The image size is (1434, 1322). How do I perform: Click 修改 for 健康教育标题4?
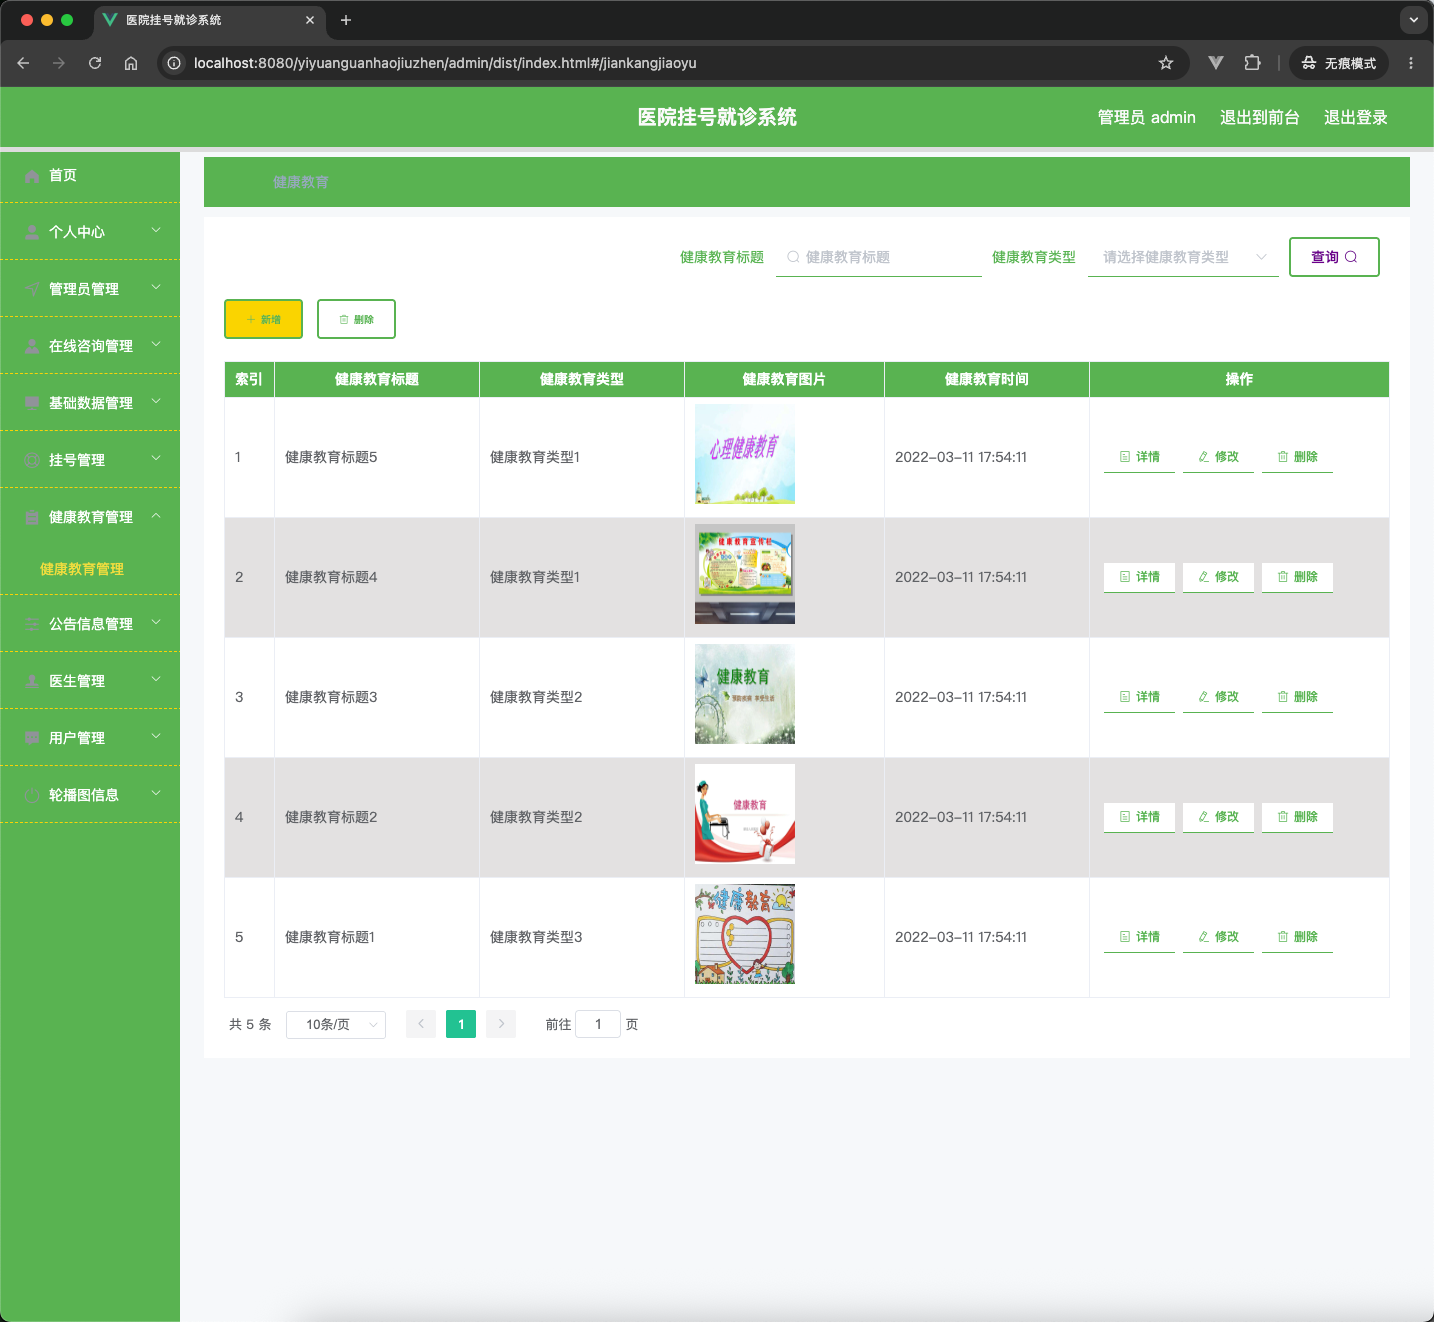[1218, 577]
